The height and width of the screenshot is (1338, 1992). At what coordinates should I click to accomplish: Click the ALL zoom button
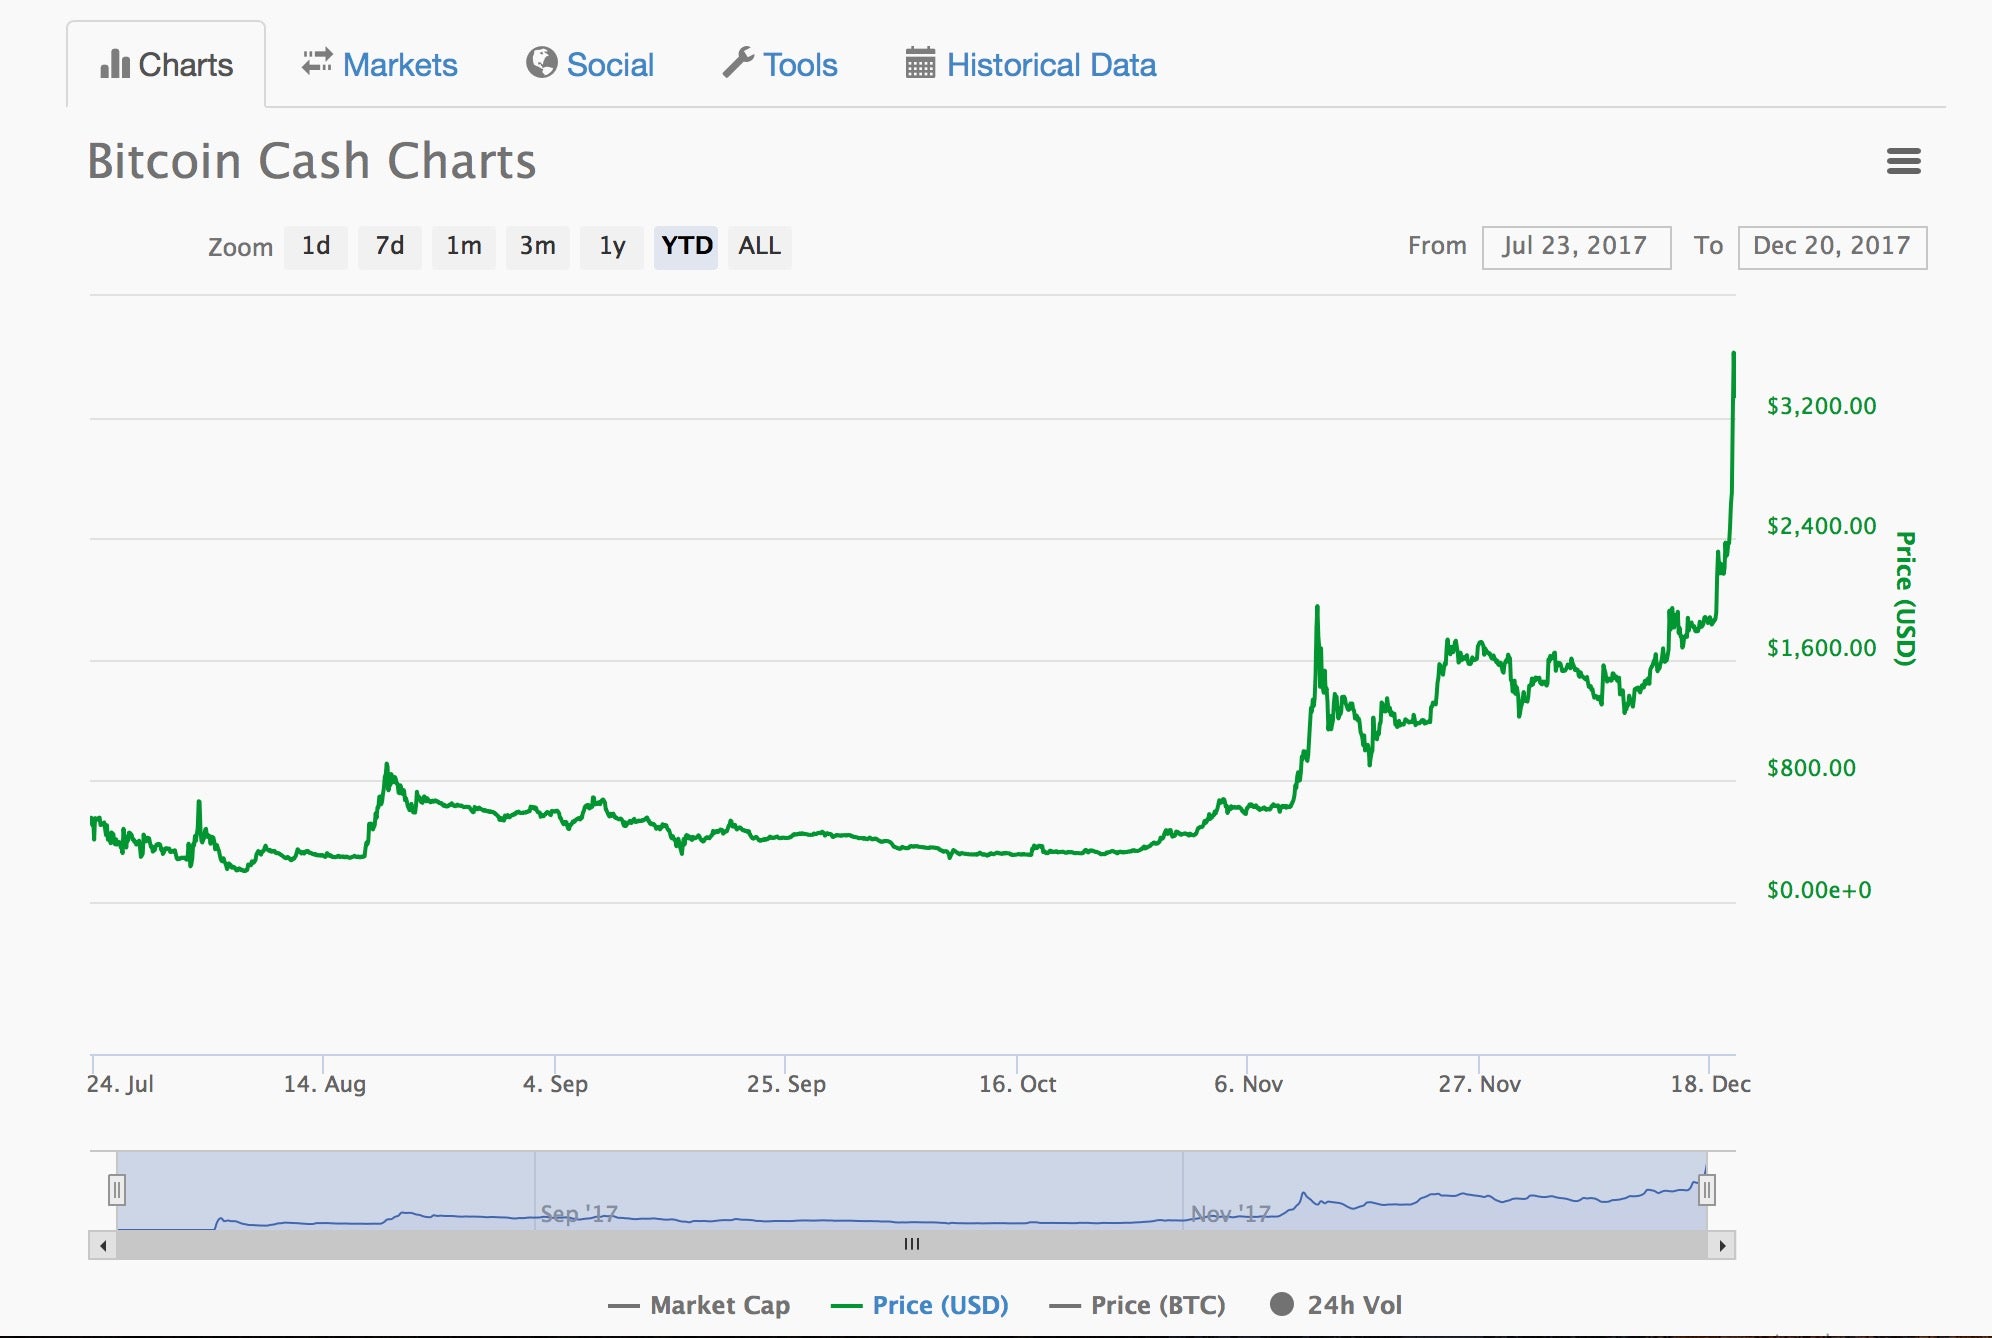pyautogui.click(x=759, y=247)
